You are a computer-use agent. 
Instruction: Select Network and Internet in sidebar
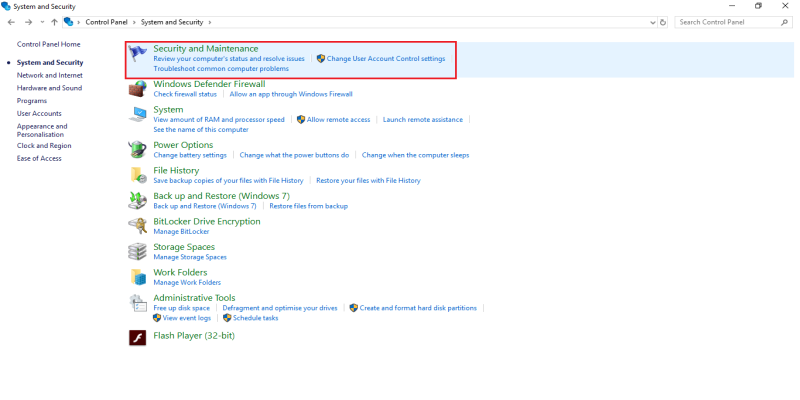(49, 75)
